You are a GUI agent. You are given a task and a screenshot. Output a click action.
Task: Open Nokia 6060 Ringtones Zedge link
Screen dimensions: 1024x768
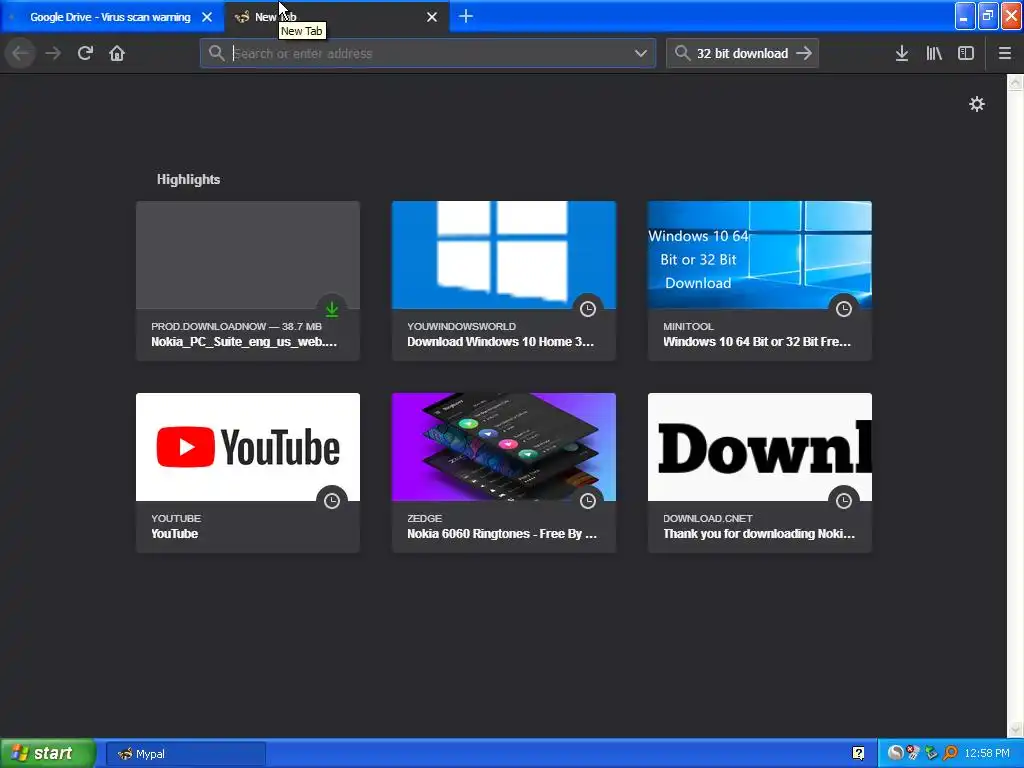(502, 534)
